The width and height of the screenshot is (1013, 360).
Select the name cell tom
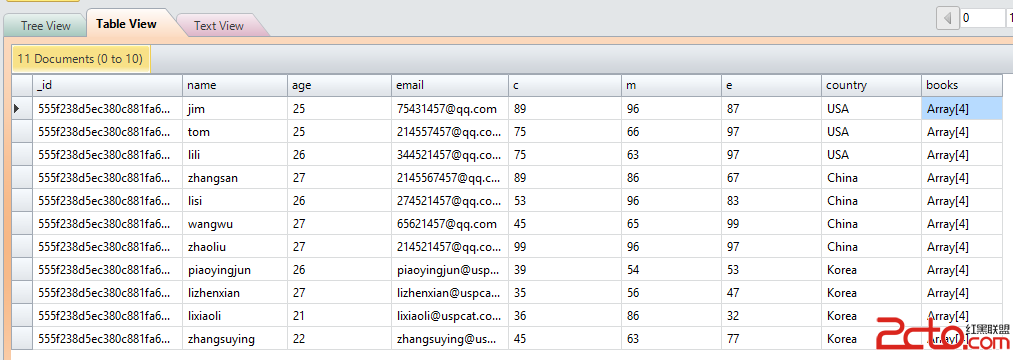pyautogui.click(x=235, y=132)
